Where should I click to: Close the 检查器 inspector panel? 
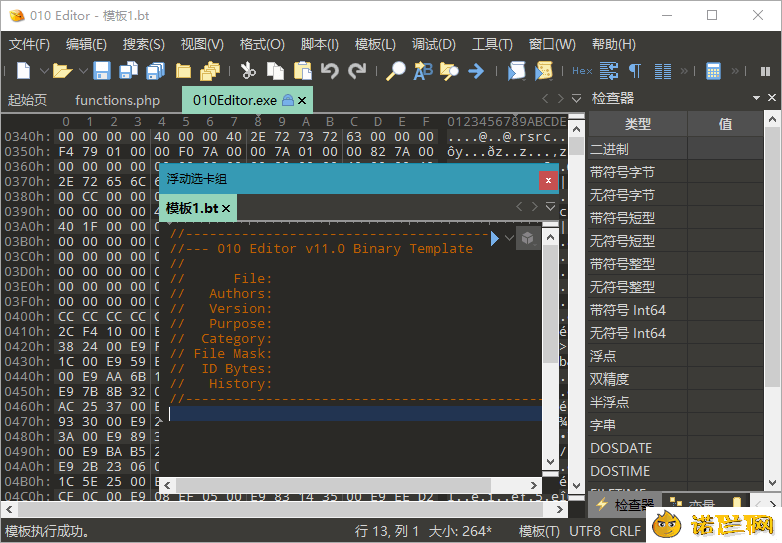coord(772,98)
